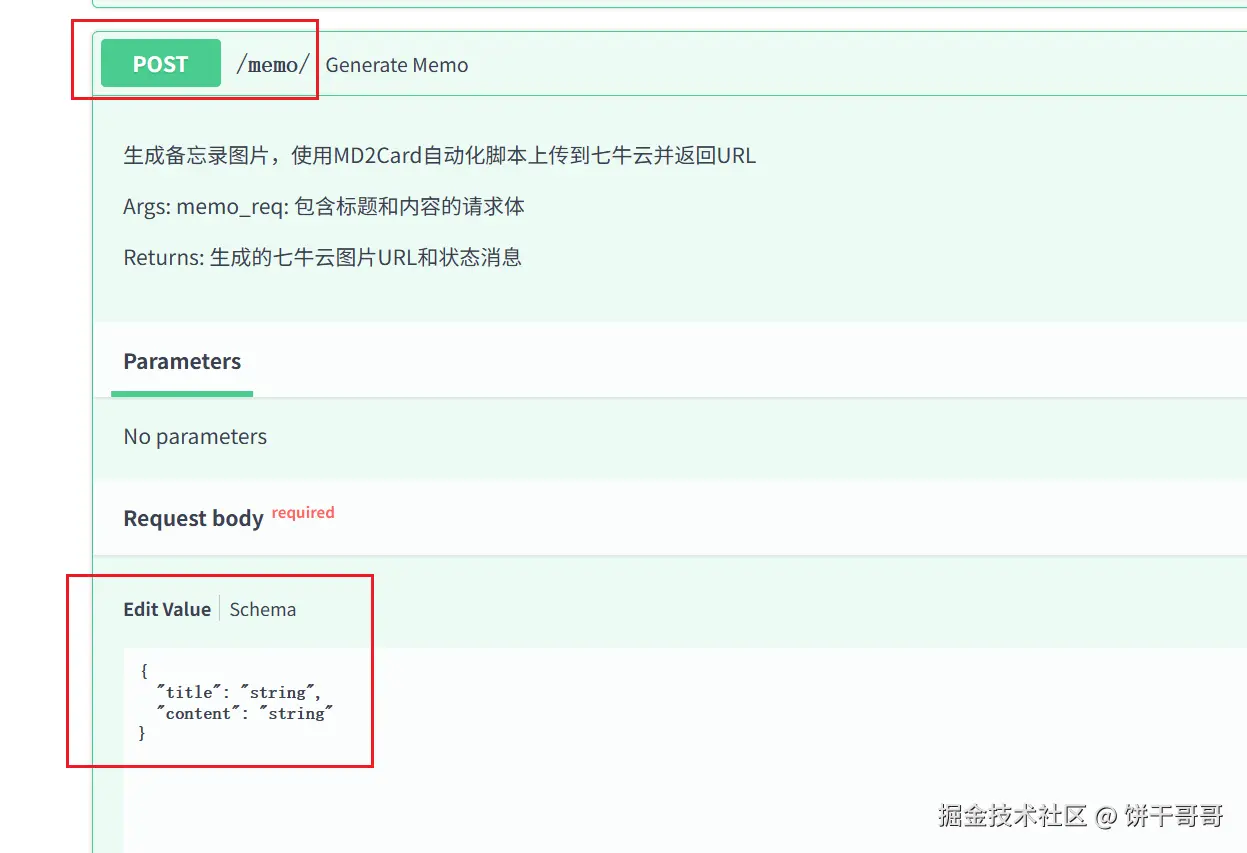Click the /memo/ endpoint path
Image resolution: width=1247 pixels, height=853 pixels.
click(x=272, y=65)
